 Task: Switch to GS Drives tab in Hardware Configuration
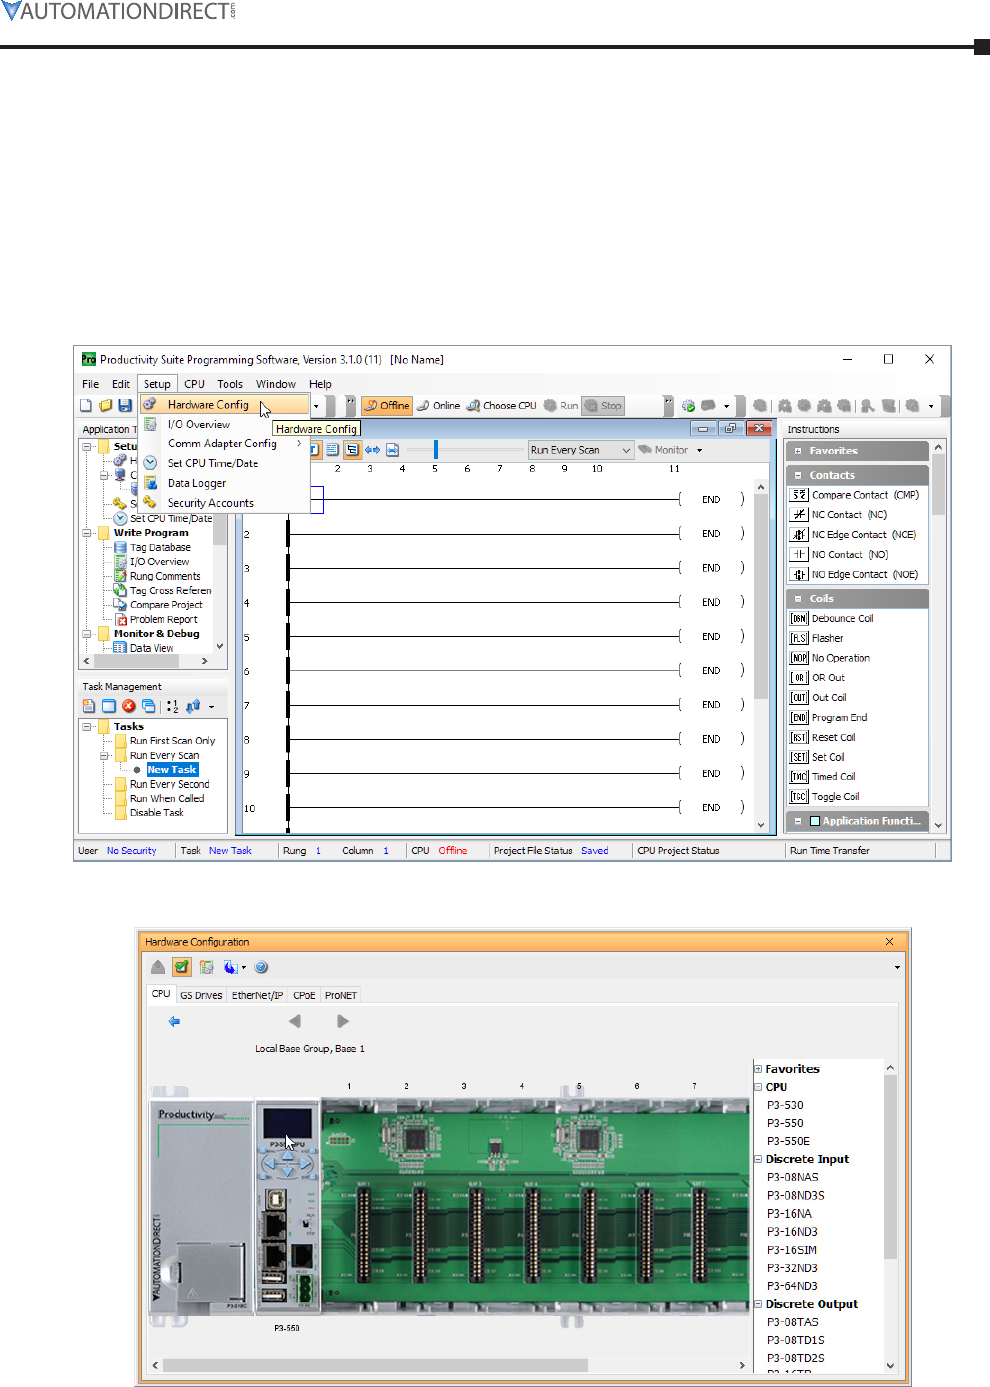click(201, 995)
